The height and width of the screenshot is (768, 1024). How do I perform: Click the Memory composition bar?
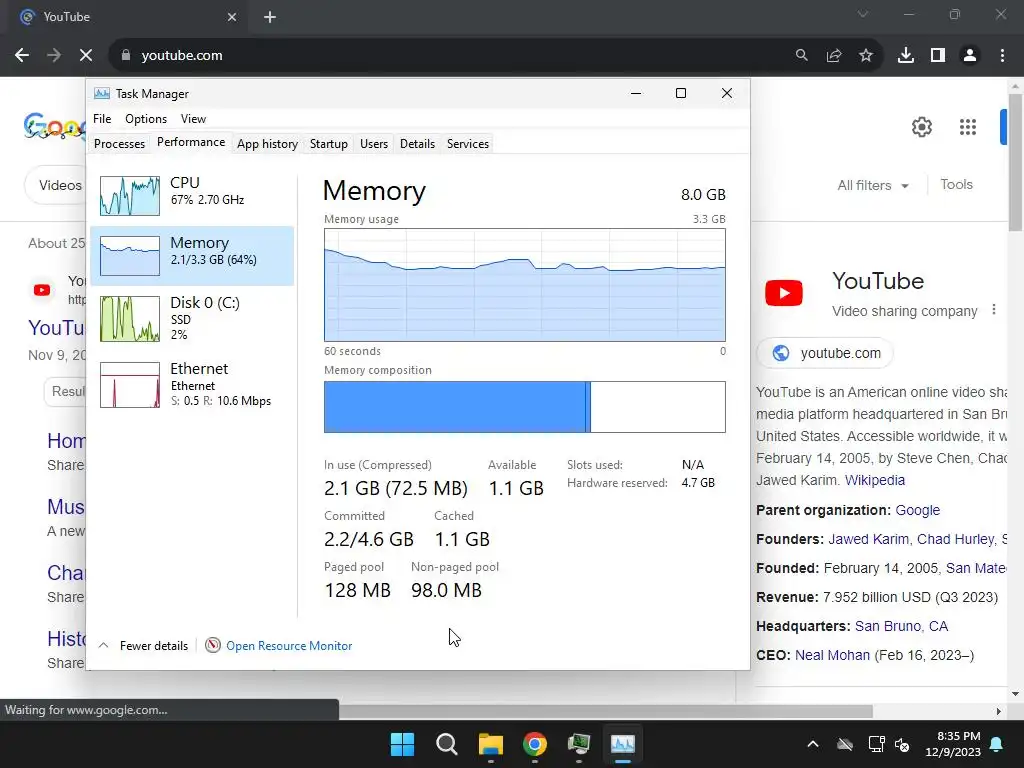(x=524, y=407)
